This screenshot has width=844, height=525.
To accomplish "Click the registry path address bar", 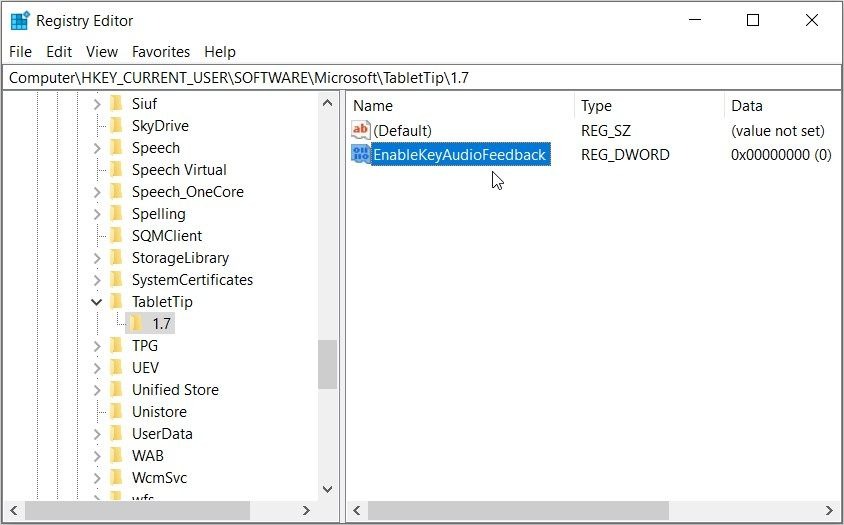I will [x=422, y=78].
